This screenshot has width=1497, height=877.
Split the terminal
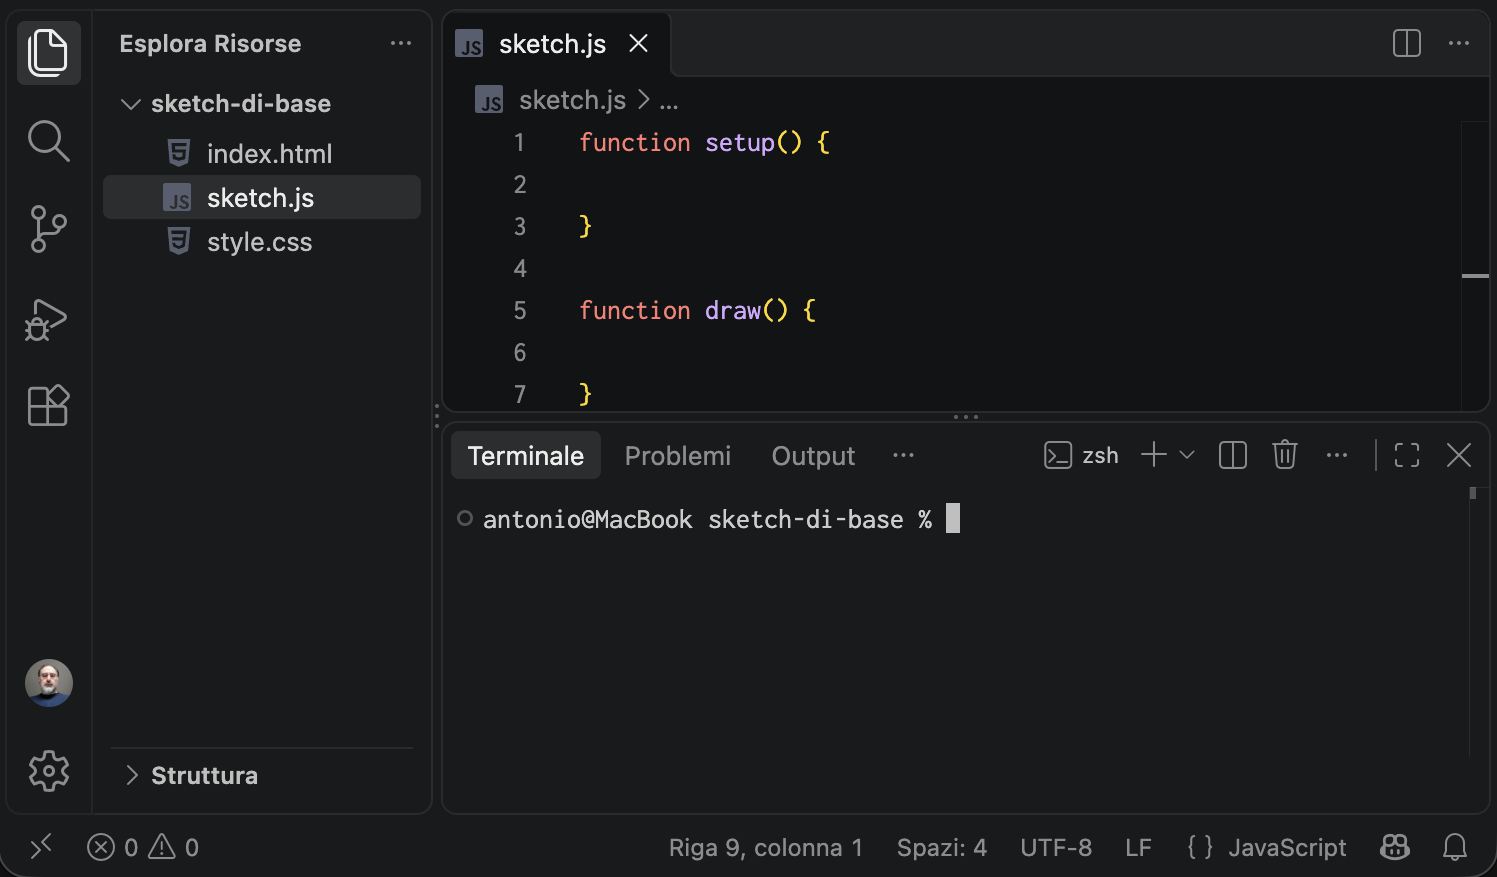[1233, 455]
